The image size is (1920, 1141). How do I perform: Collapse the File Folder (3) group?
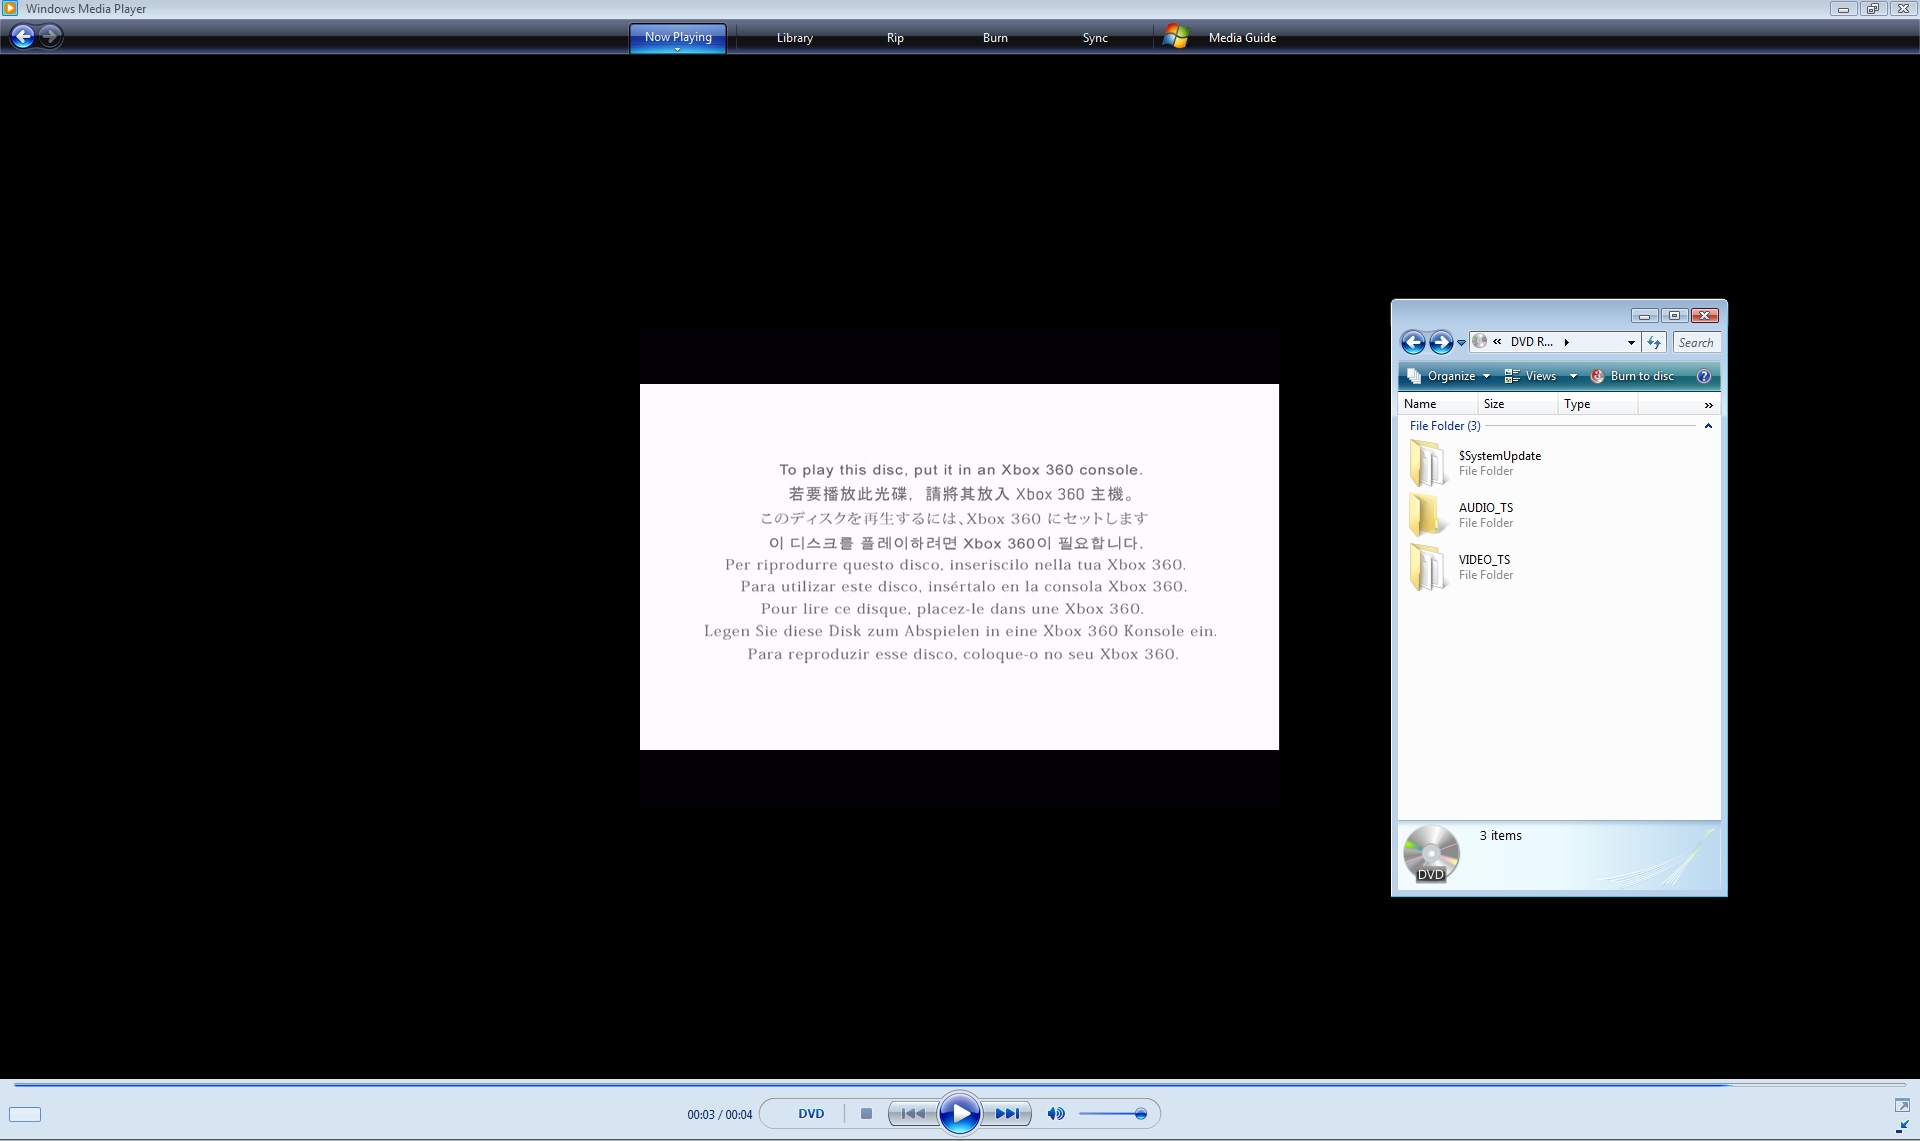click(1708, 426)
